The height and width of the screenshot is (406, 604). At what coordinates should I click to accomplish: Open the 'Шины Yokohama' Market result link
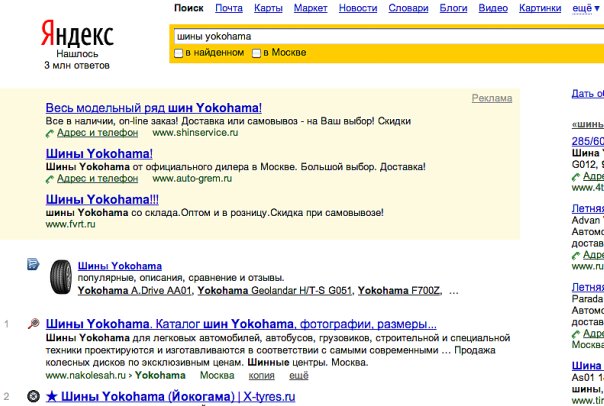(x=120, y=266)
